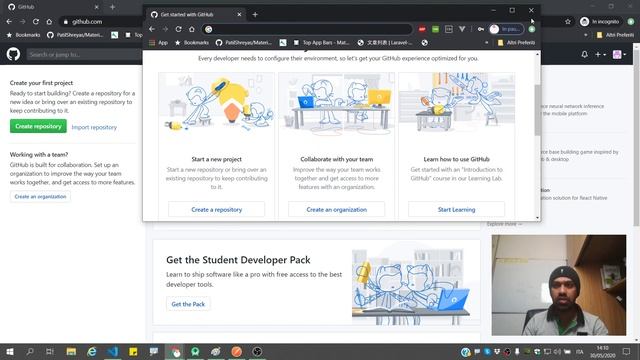Click Create a repository card button
This screenshot has width=640, height=360.
coord(216,209)
